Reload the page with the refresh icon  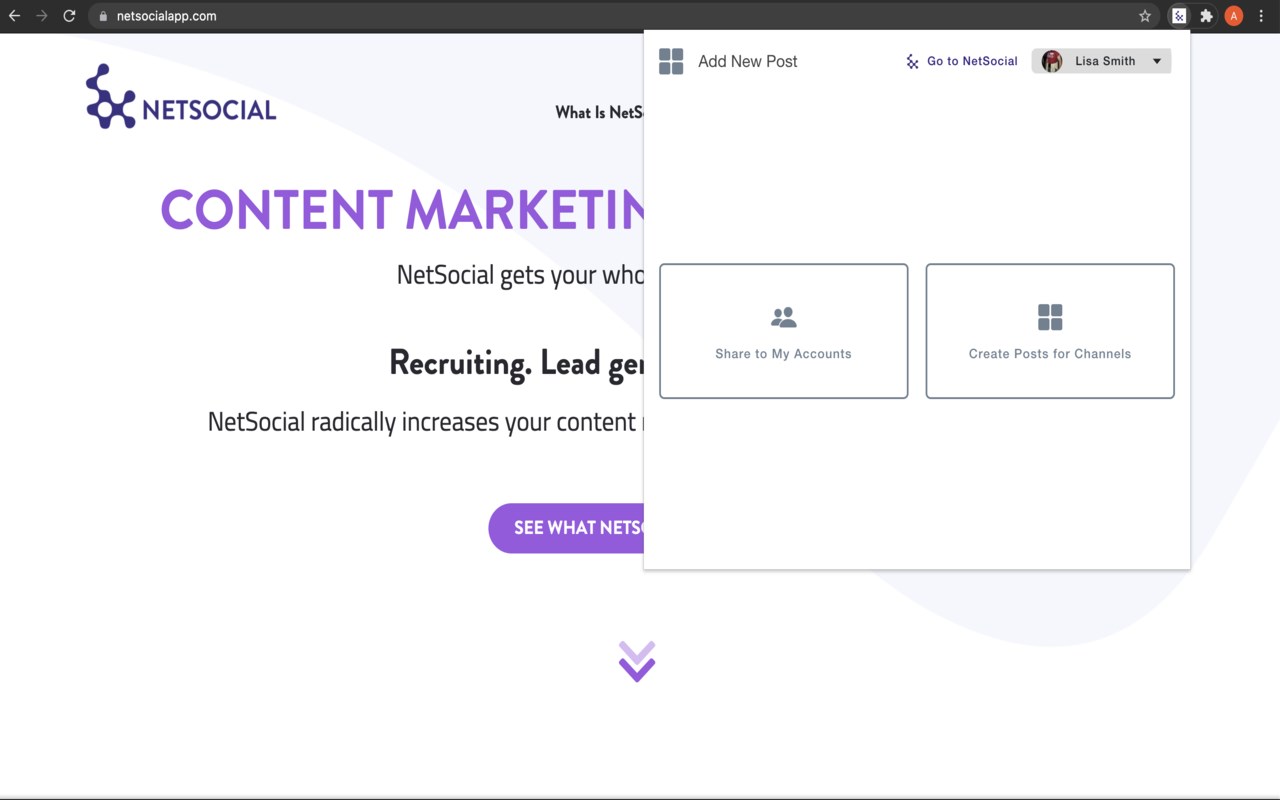pos(69,16)
